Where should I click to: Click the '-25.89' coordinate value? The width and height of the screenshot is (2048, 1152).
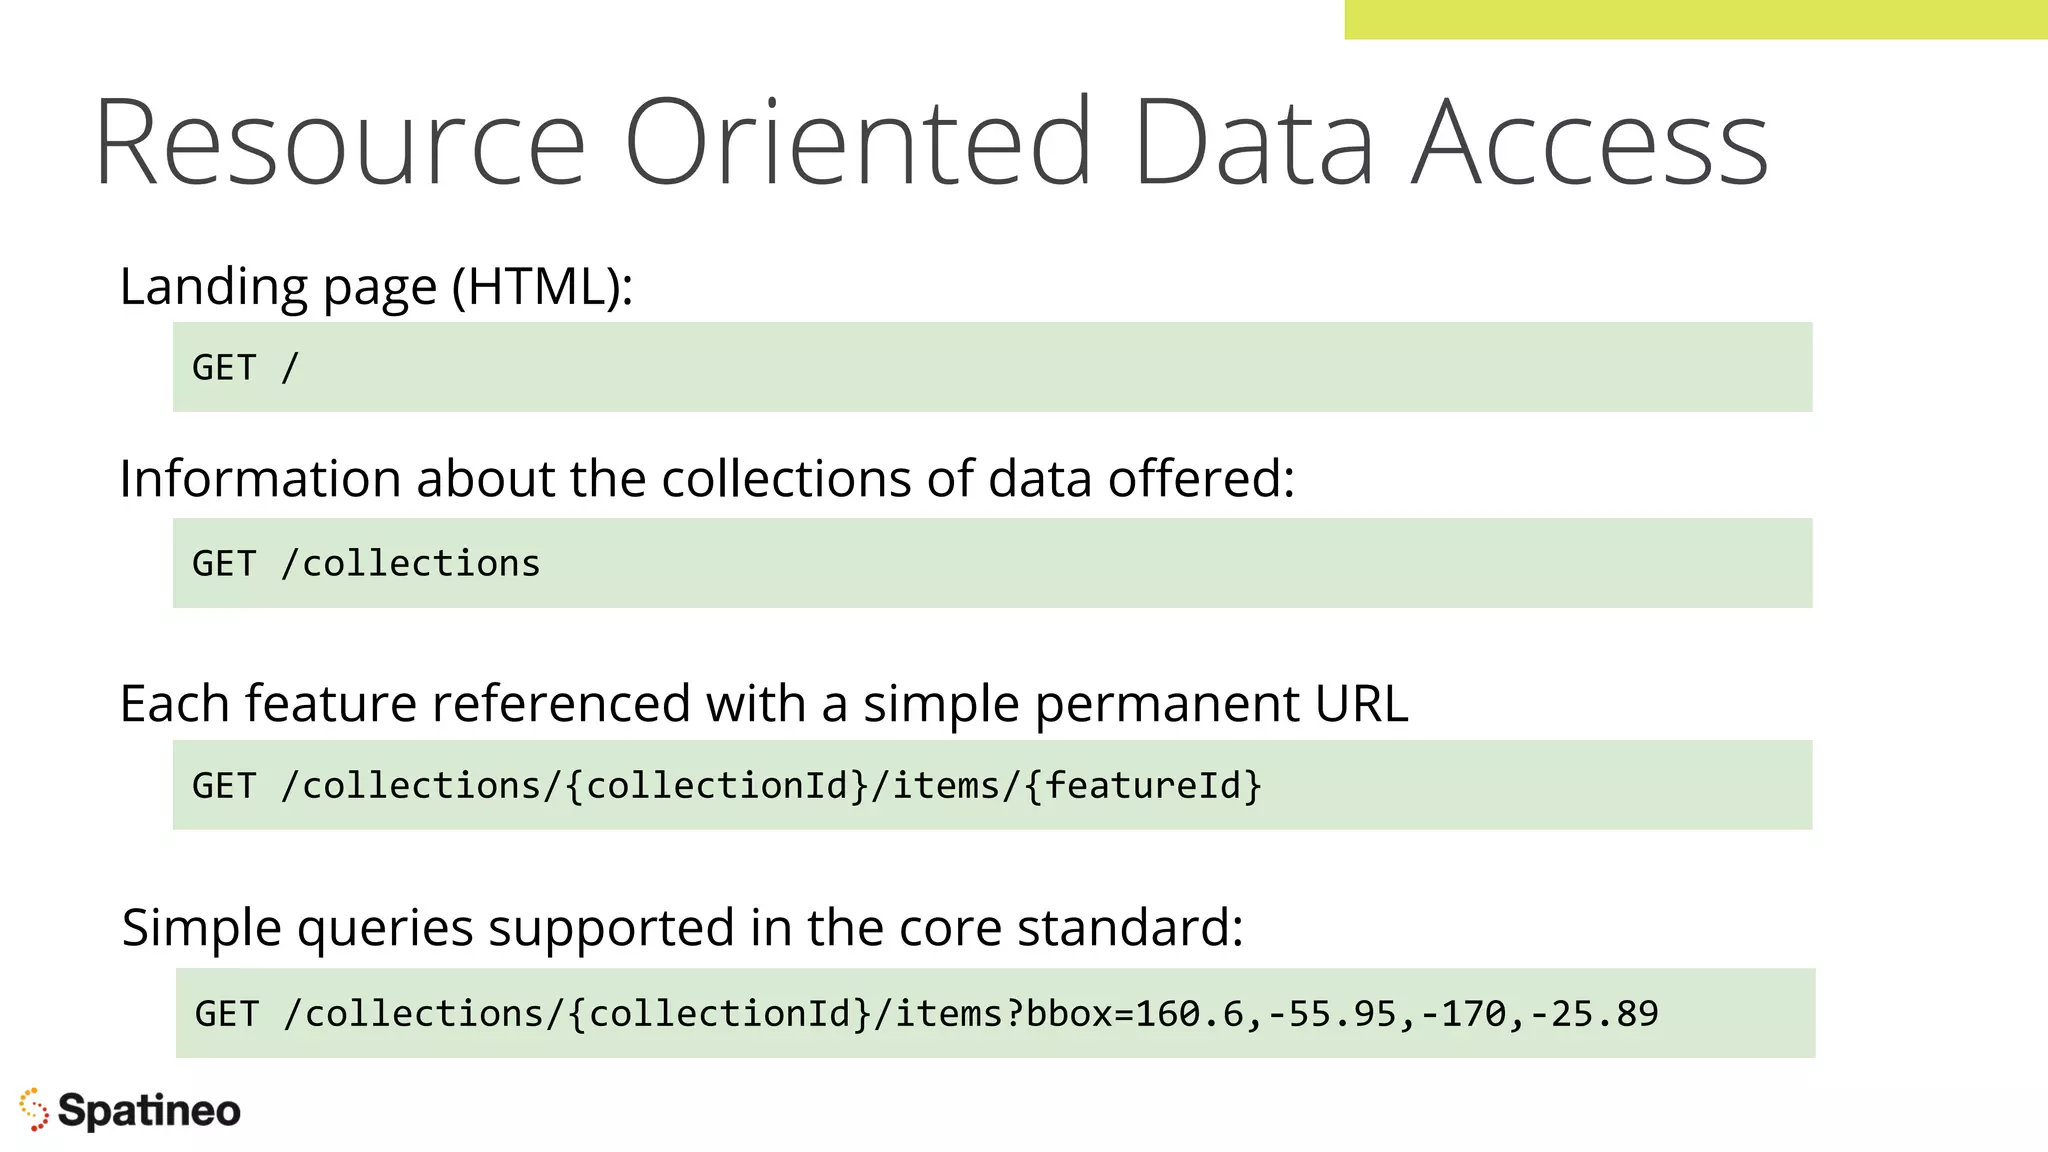coord(1594,1014)
